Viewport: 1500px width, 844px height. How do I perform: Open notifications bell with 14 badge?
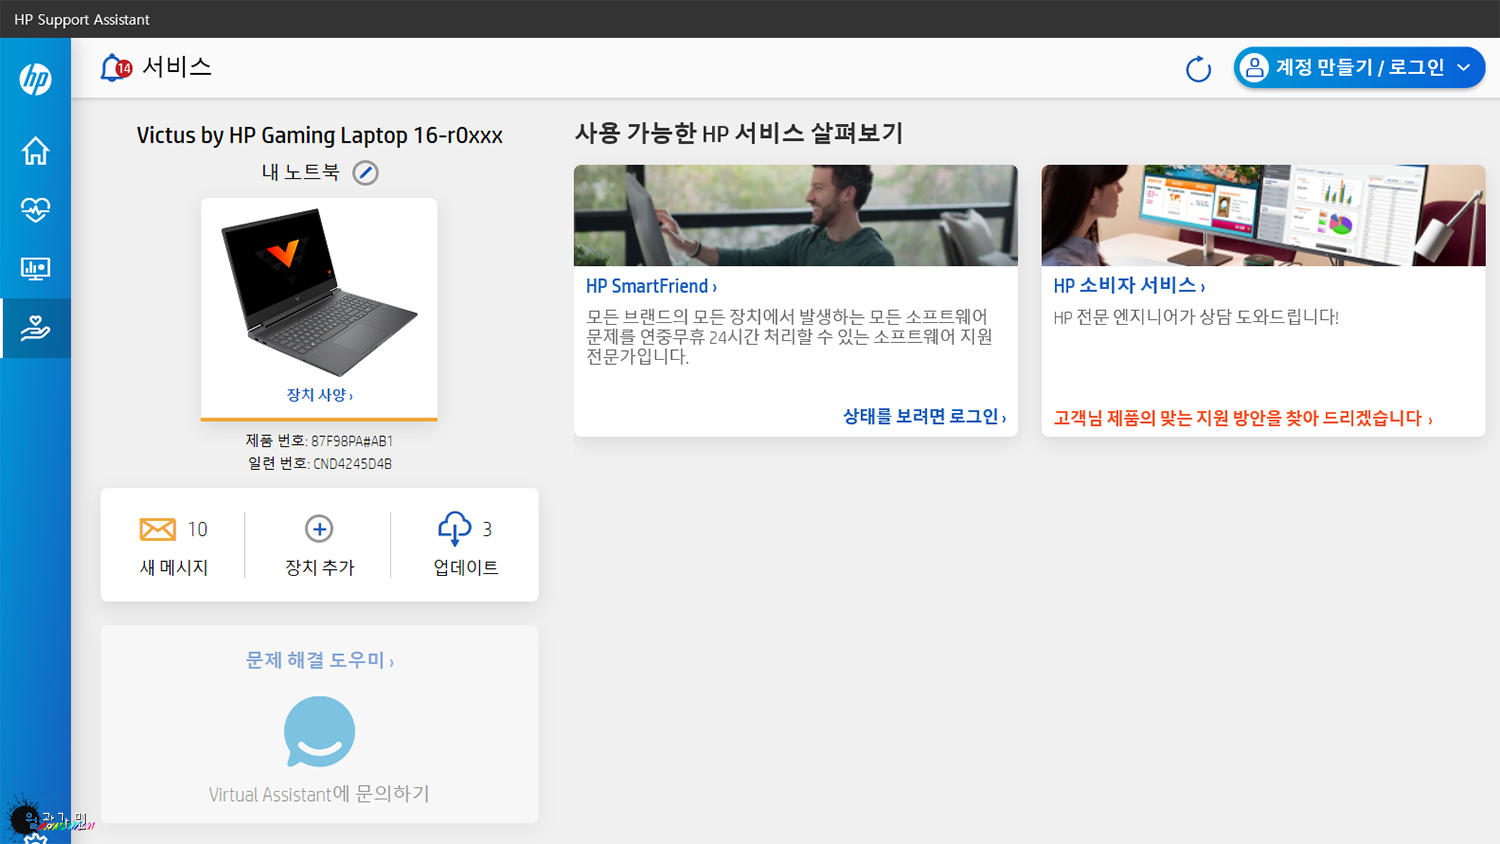point(115,68)
